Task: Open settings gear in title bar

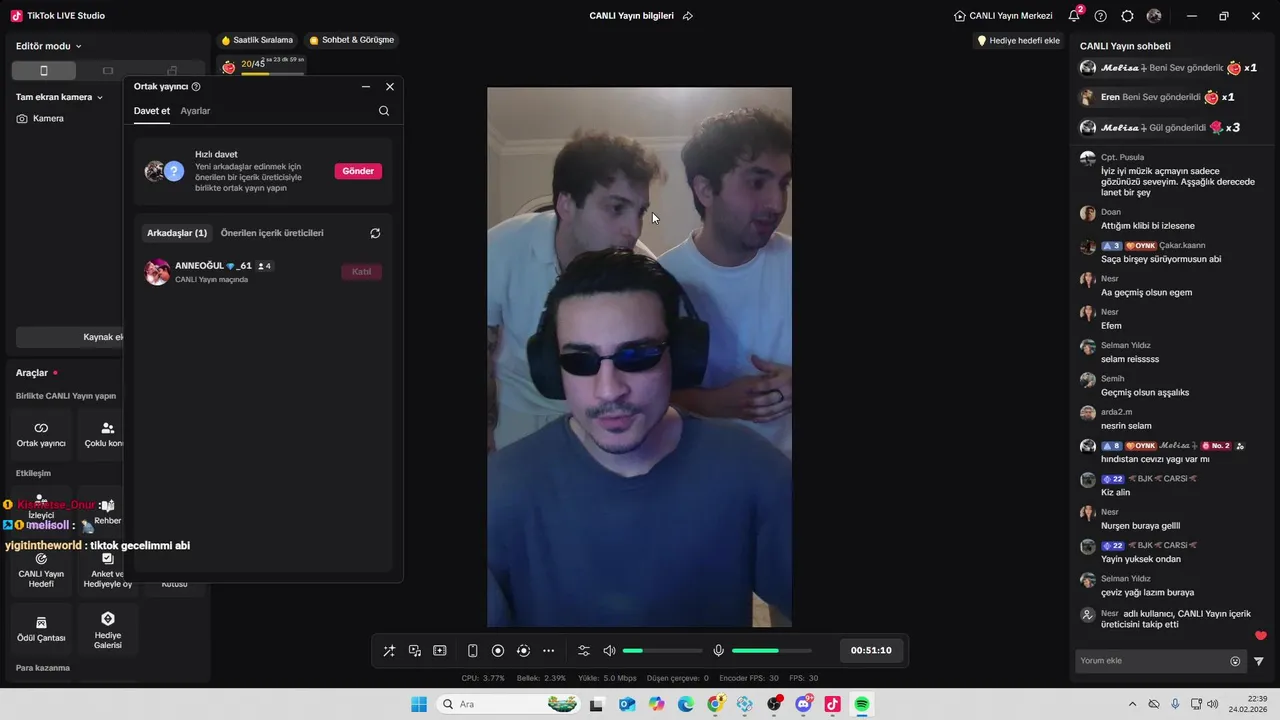Action: 1128,16
